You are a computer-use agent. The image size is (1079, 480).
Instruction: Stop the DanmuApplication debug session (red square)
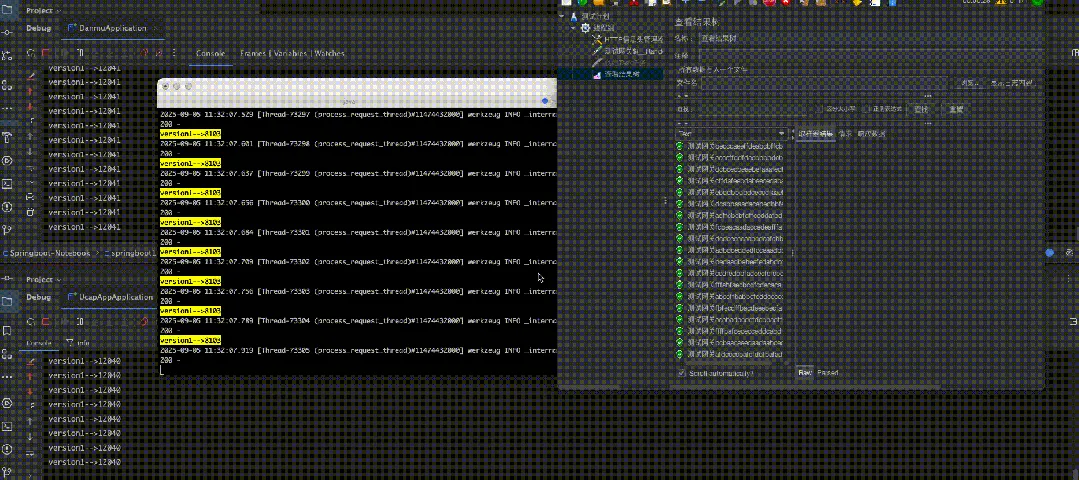coord(45,53)
